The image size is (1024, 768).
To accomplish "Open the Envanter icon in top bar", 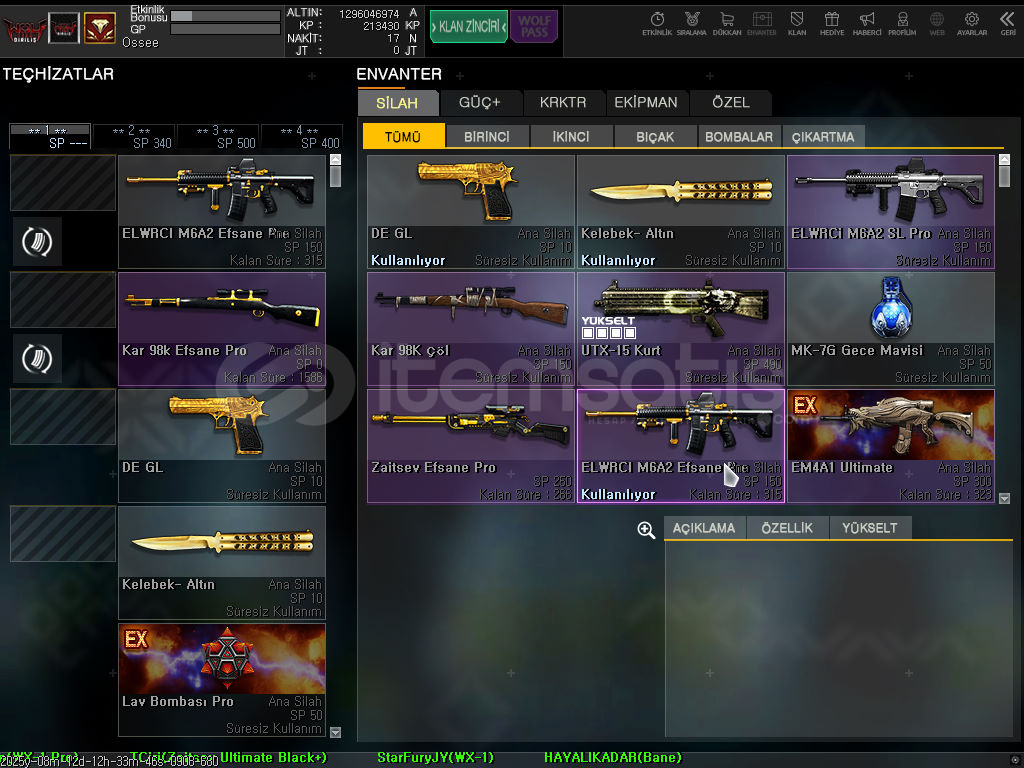I will 761,23.
